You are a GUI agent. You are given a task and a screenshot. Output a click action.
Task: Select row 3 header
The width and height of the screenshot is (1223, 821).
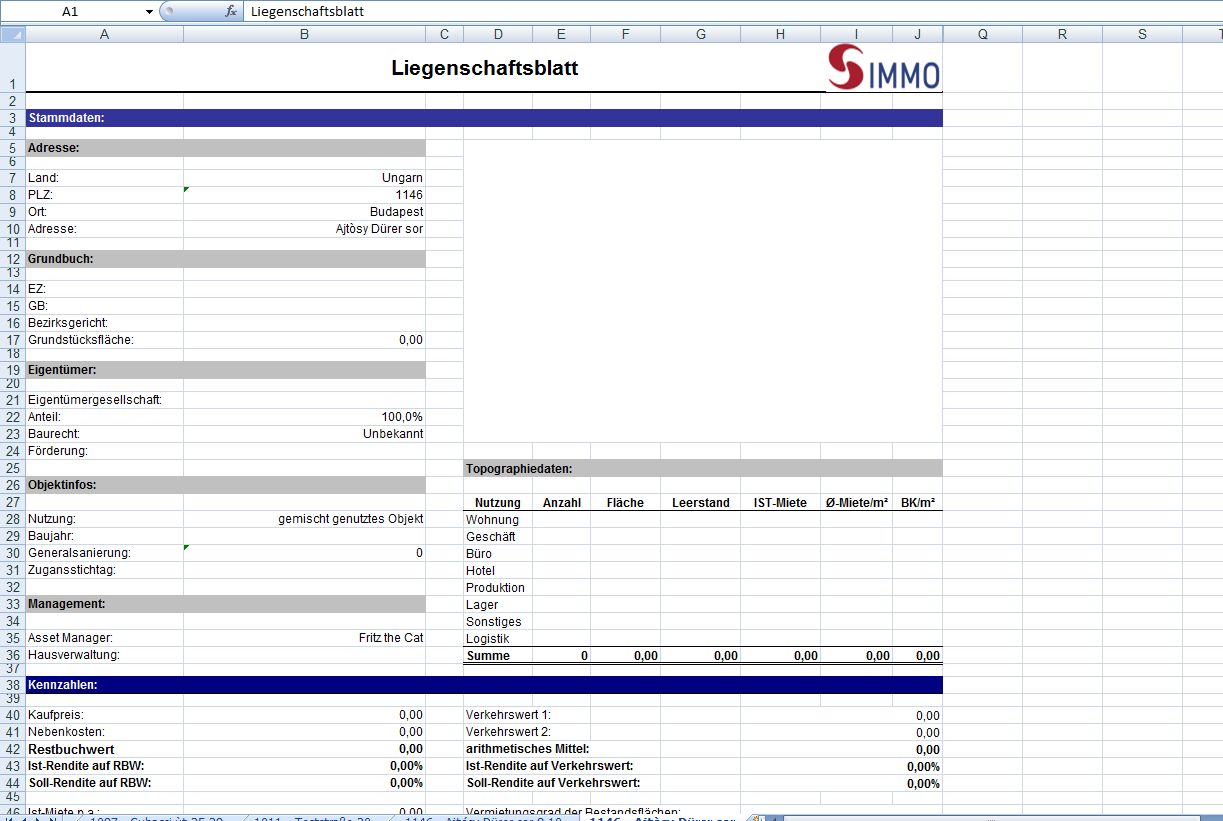pyautogui.click(x=12, y=118)
